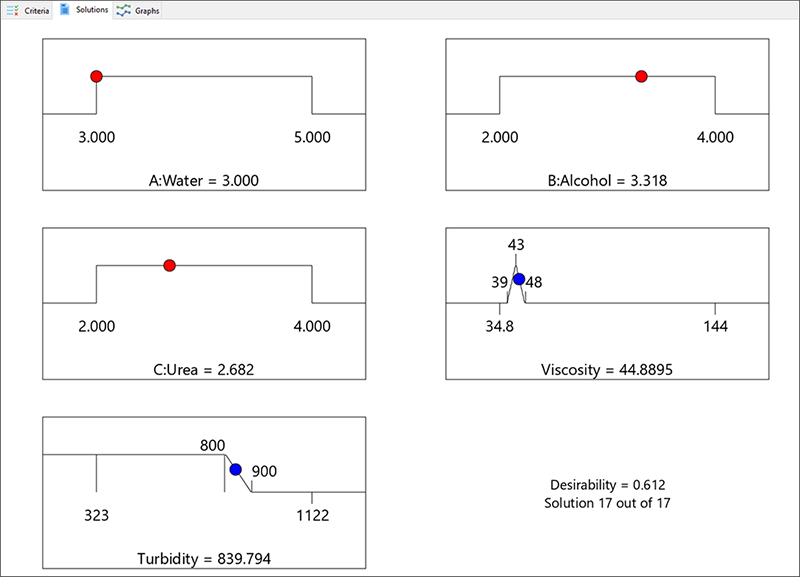The image size is (800, 577).
Task: Click the Graphs tab chart icon
Action: coord(123,10)
